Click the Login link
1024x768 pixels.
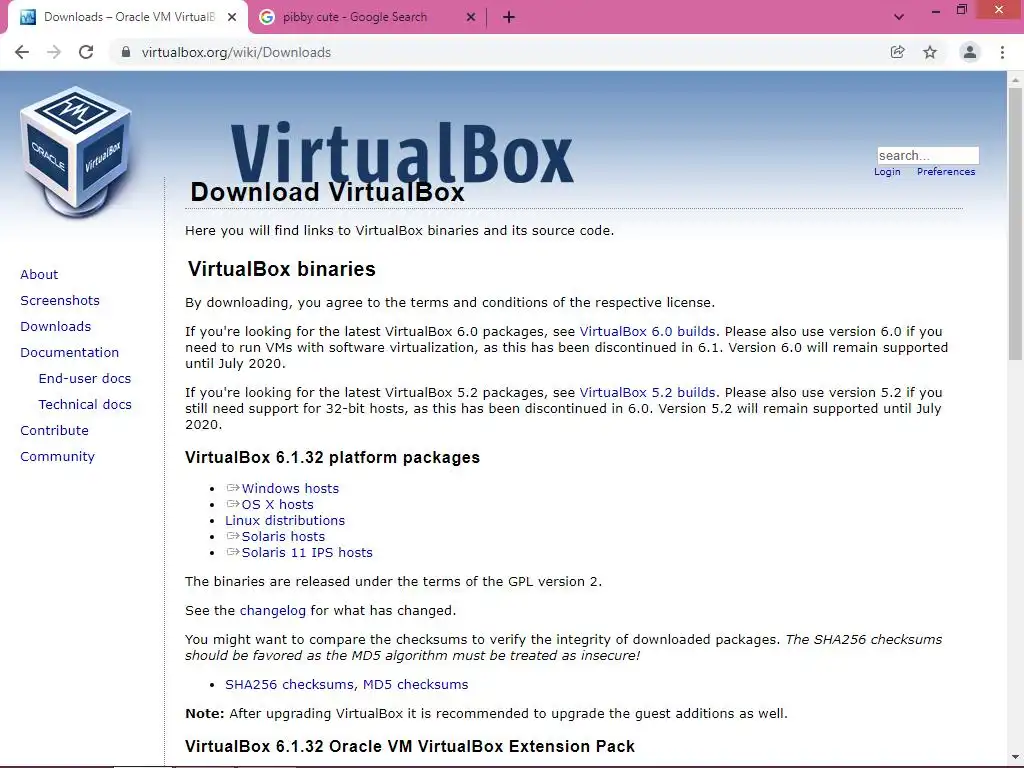pos(887,172)
